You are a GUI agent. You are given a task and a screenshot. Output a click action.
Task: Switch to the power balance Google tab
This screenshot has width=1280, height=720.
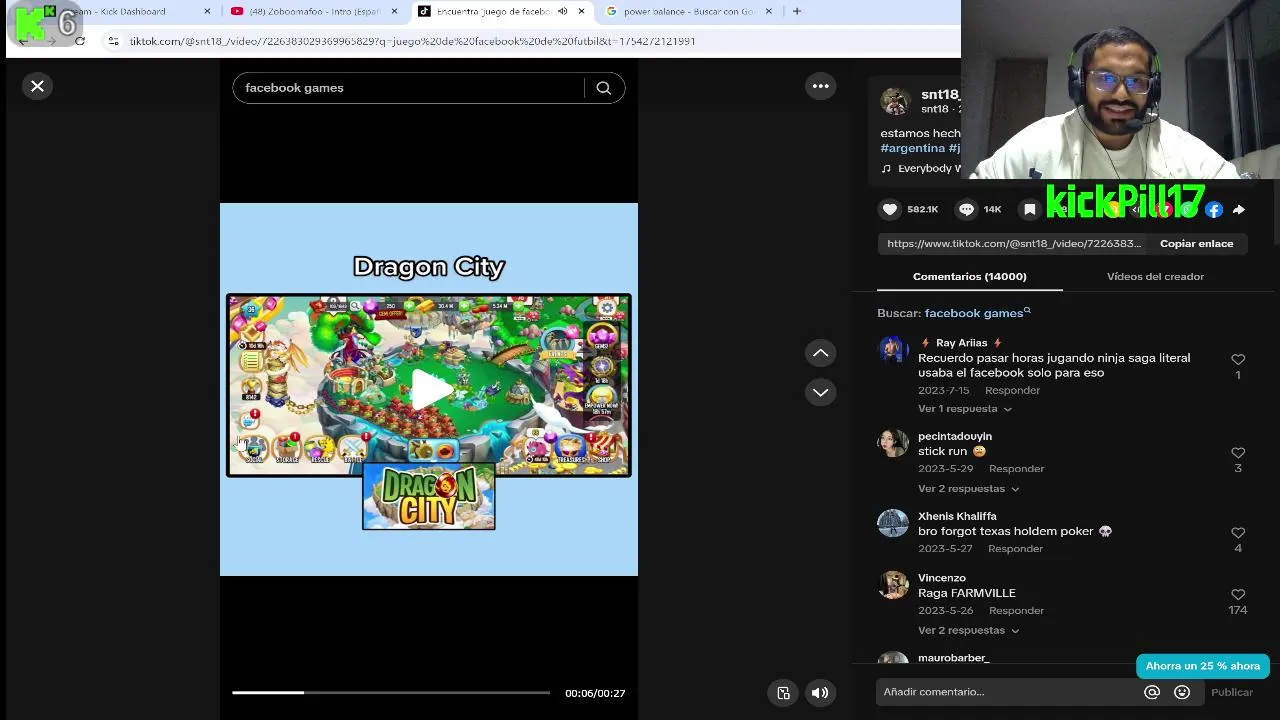coord(688,12)
